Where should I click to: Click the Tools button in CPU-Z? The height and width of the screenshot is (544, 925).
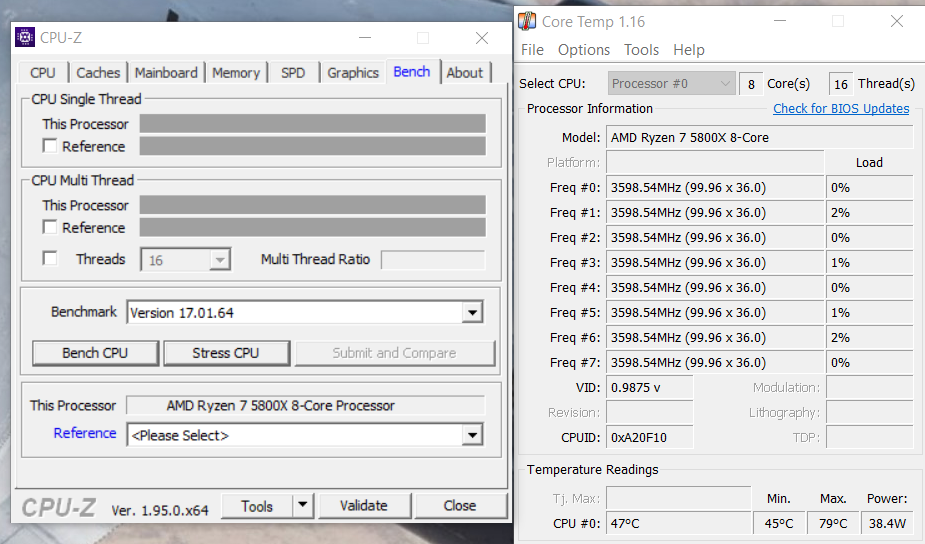(x=257, y=506)
